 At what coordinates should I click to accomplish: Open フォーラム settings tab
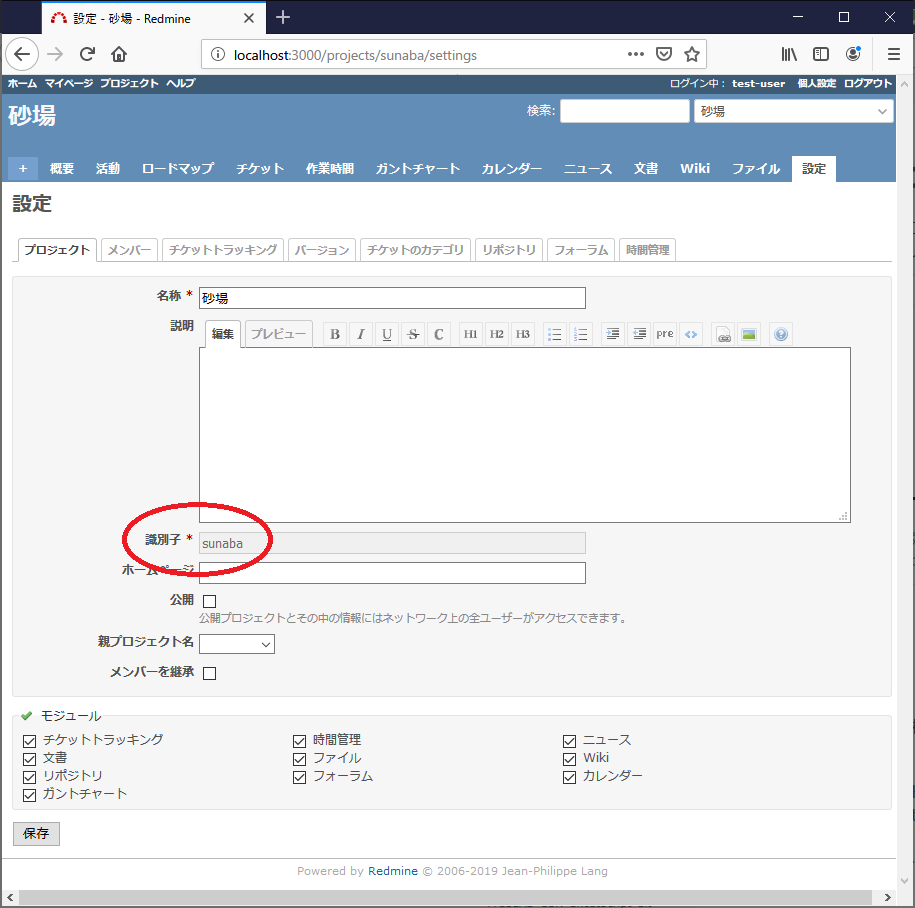point(581,250)
